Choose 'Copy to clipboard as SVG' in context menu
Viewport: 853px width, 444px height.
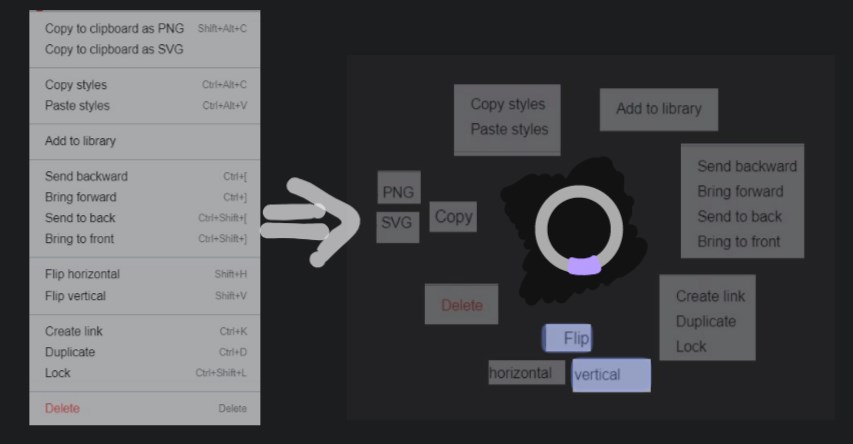pyautogui.click(x=145, y=50)
